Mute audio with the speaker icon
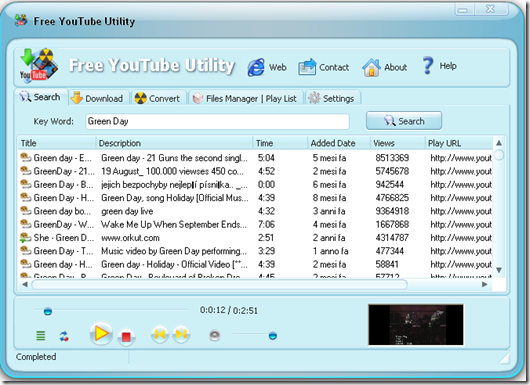Screen dimensions: 530x385 click(215, 335)
